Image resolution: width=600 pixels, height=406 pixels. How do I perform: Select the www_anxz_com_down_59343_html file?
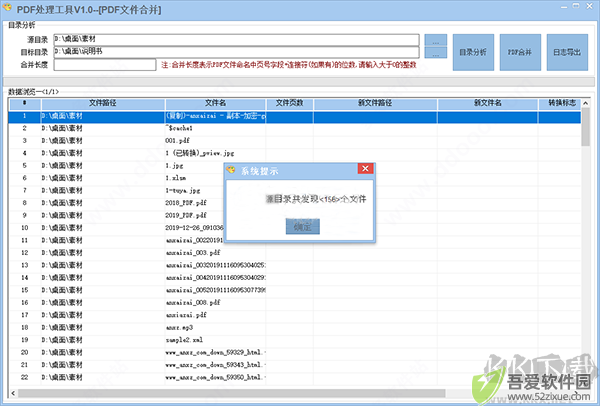point(295,365)
